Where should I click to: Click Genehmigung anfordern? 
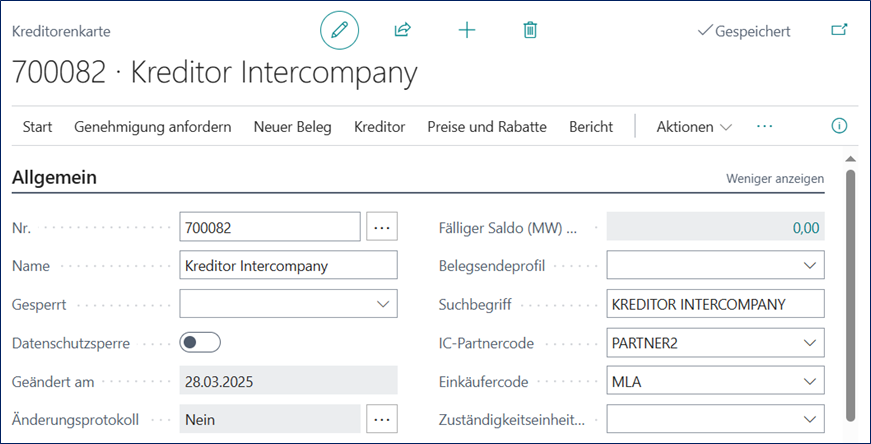[153, 127]
